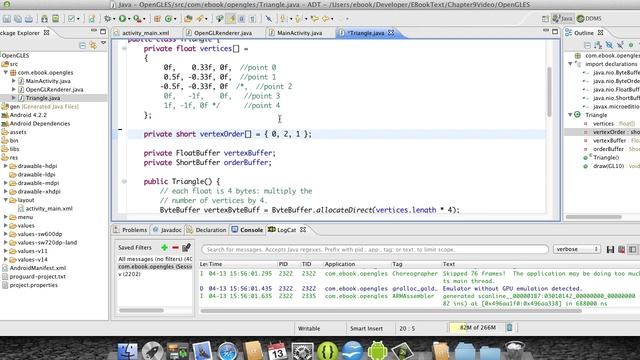Click the New Java Class toolbar icon

tap(169, 19)
